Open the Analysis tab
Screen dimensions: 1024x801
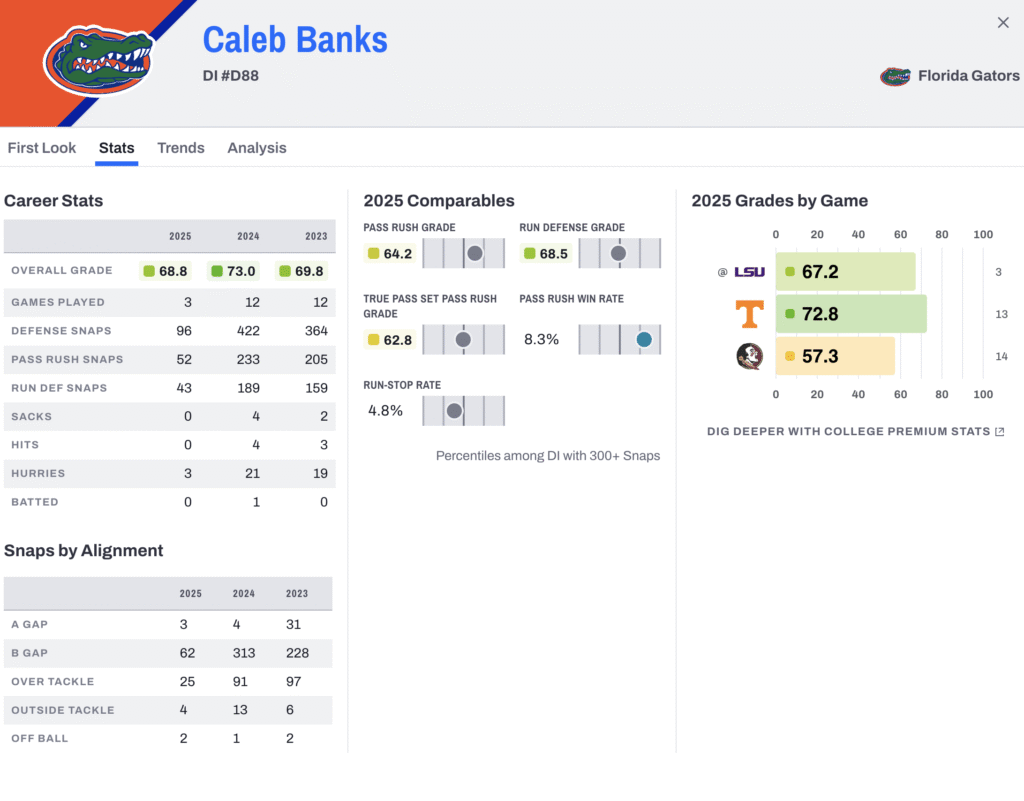(257, 148)
